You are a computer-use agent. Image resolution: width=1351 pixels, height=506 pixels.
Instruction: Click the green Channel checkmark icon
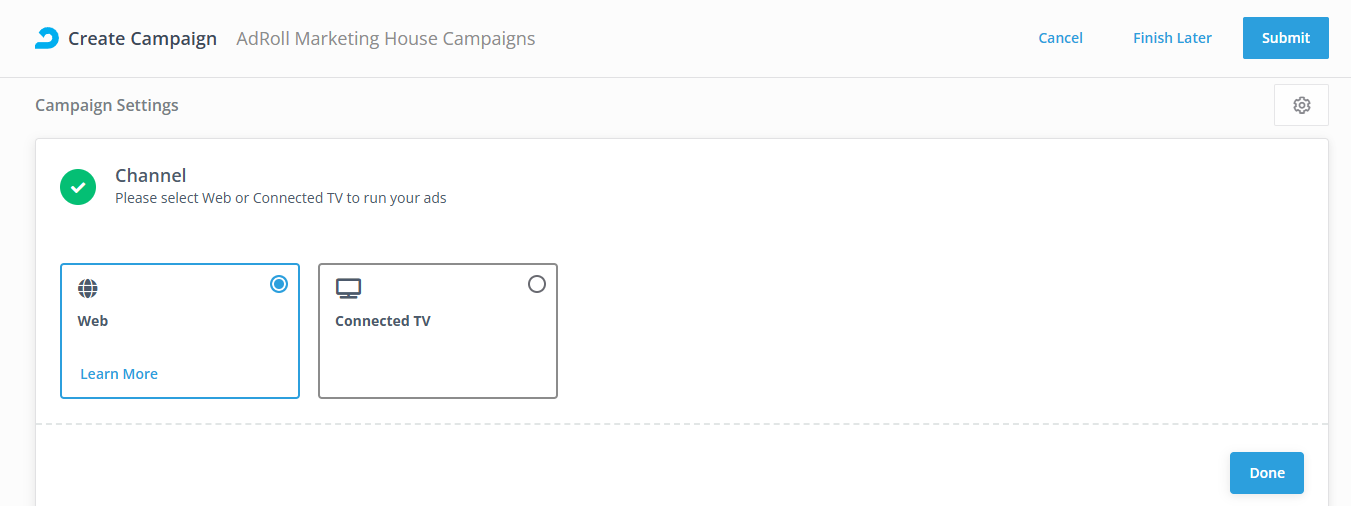[x=78, y=187]
